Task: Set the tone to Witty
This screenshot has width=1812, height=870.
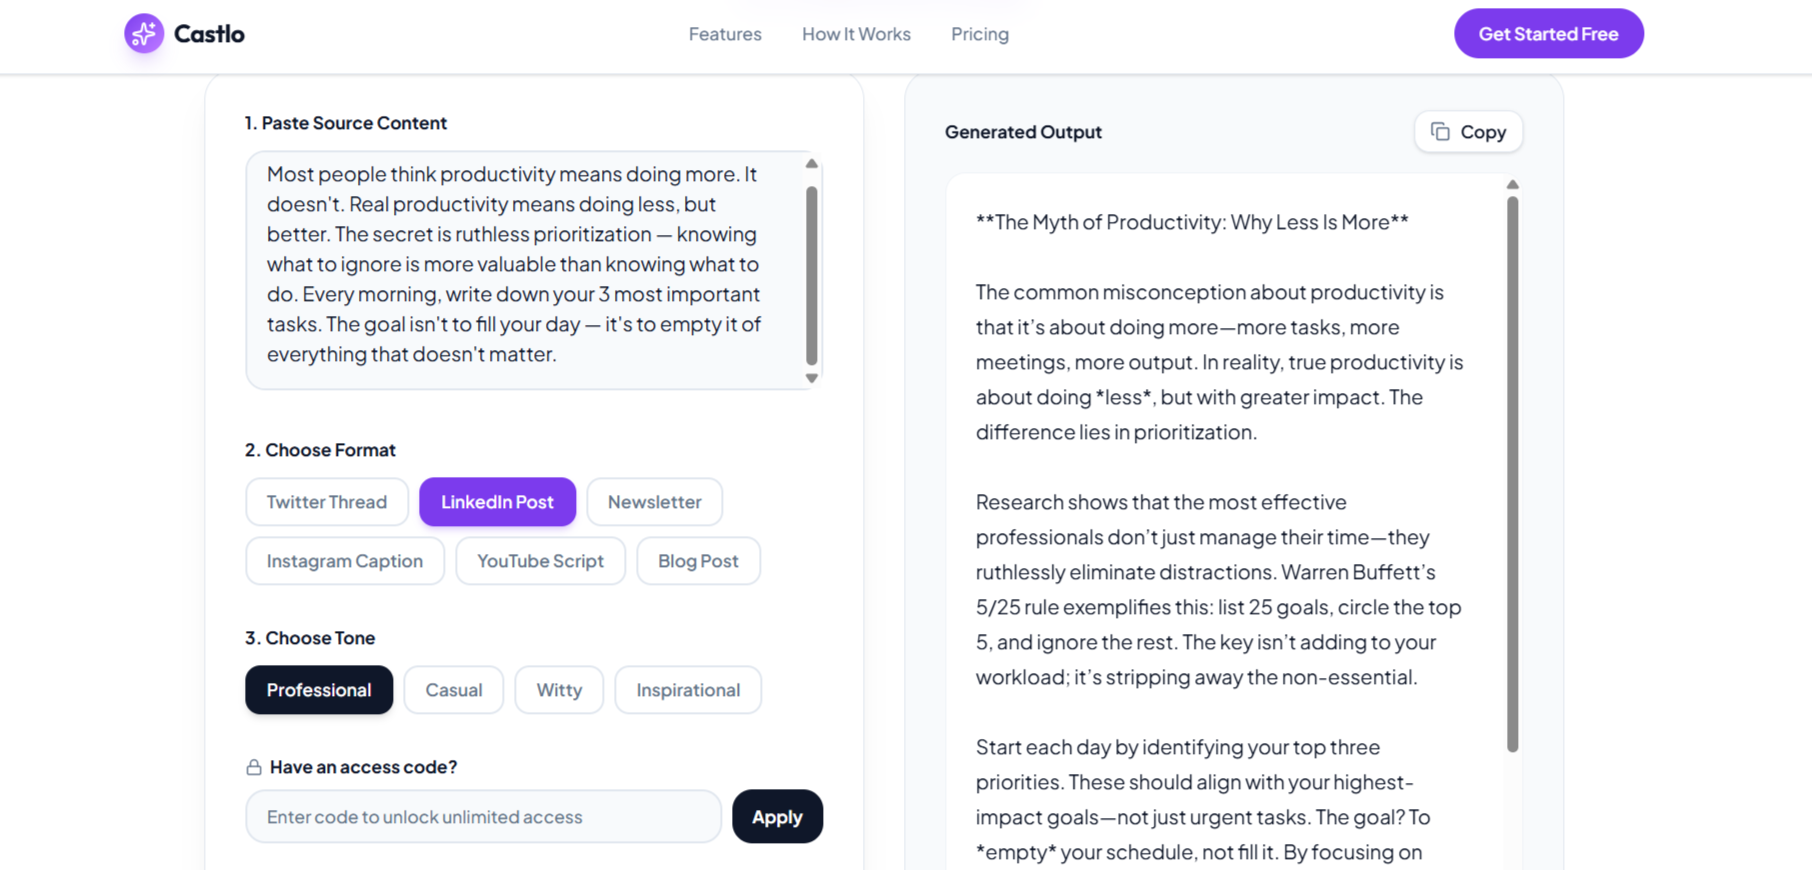Action: (x=559, y=690)
